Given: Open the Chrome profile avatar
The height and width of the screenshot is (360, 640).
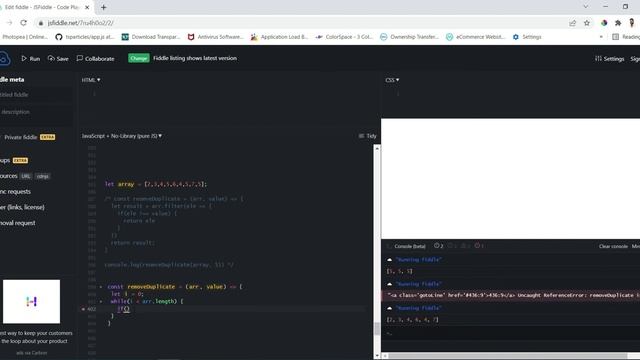Looking at the screenshot, I should pos(632,23).
